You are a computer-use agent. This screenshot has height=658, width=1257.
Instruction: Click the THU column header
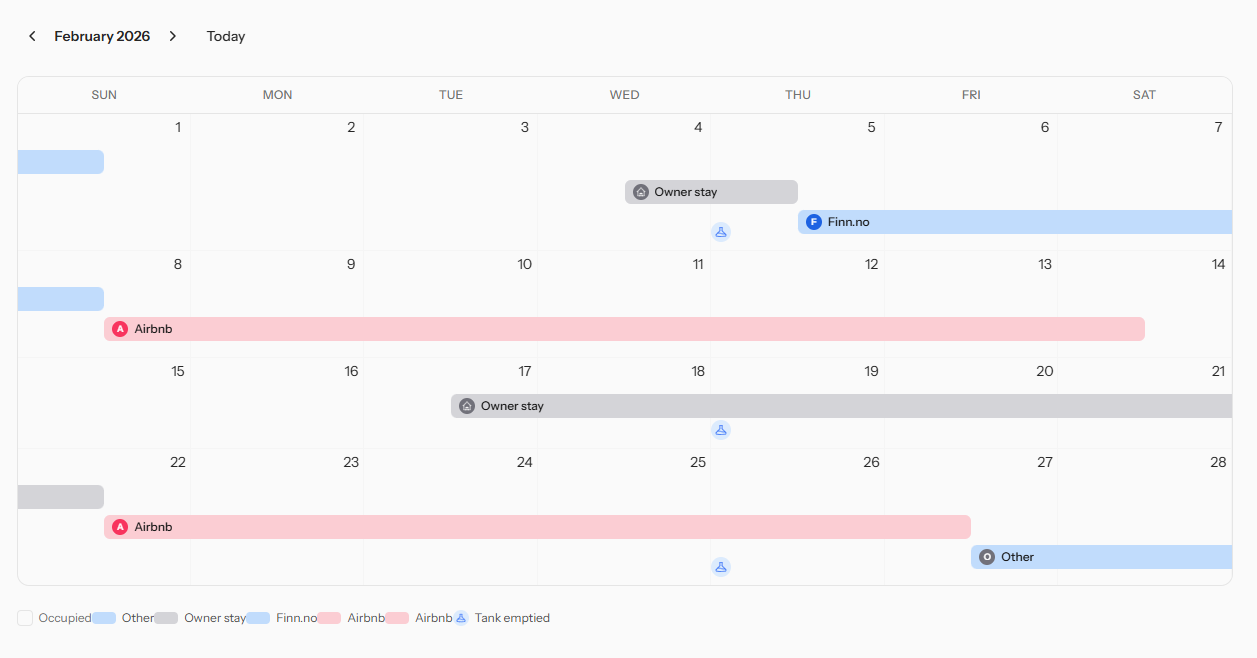point(798,95)
